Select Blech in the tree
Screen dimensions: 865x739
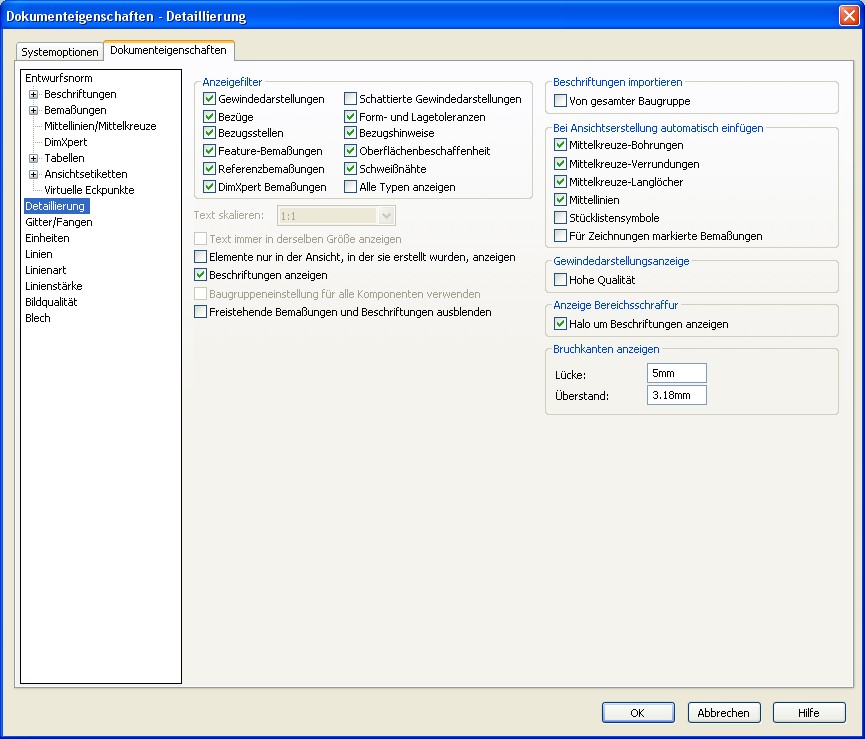(38, 318)
